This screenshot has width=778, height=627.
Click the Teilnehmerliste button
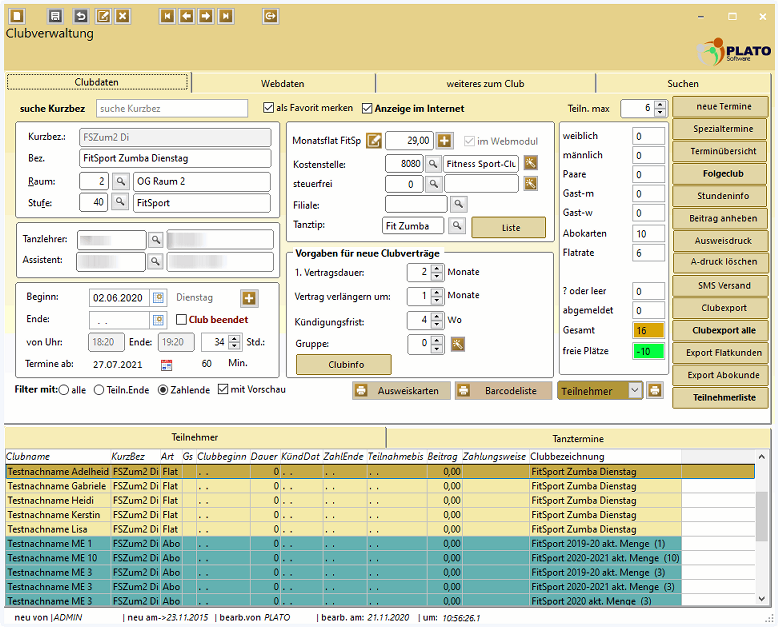[720, 398]
